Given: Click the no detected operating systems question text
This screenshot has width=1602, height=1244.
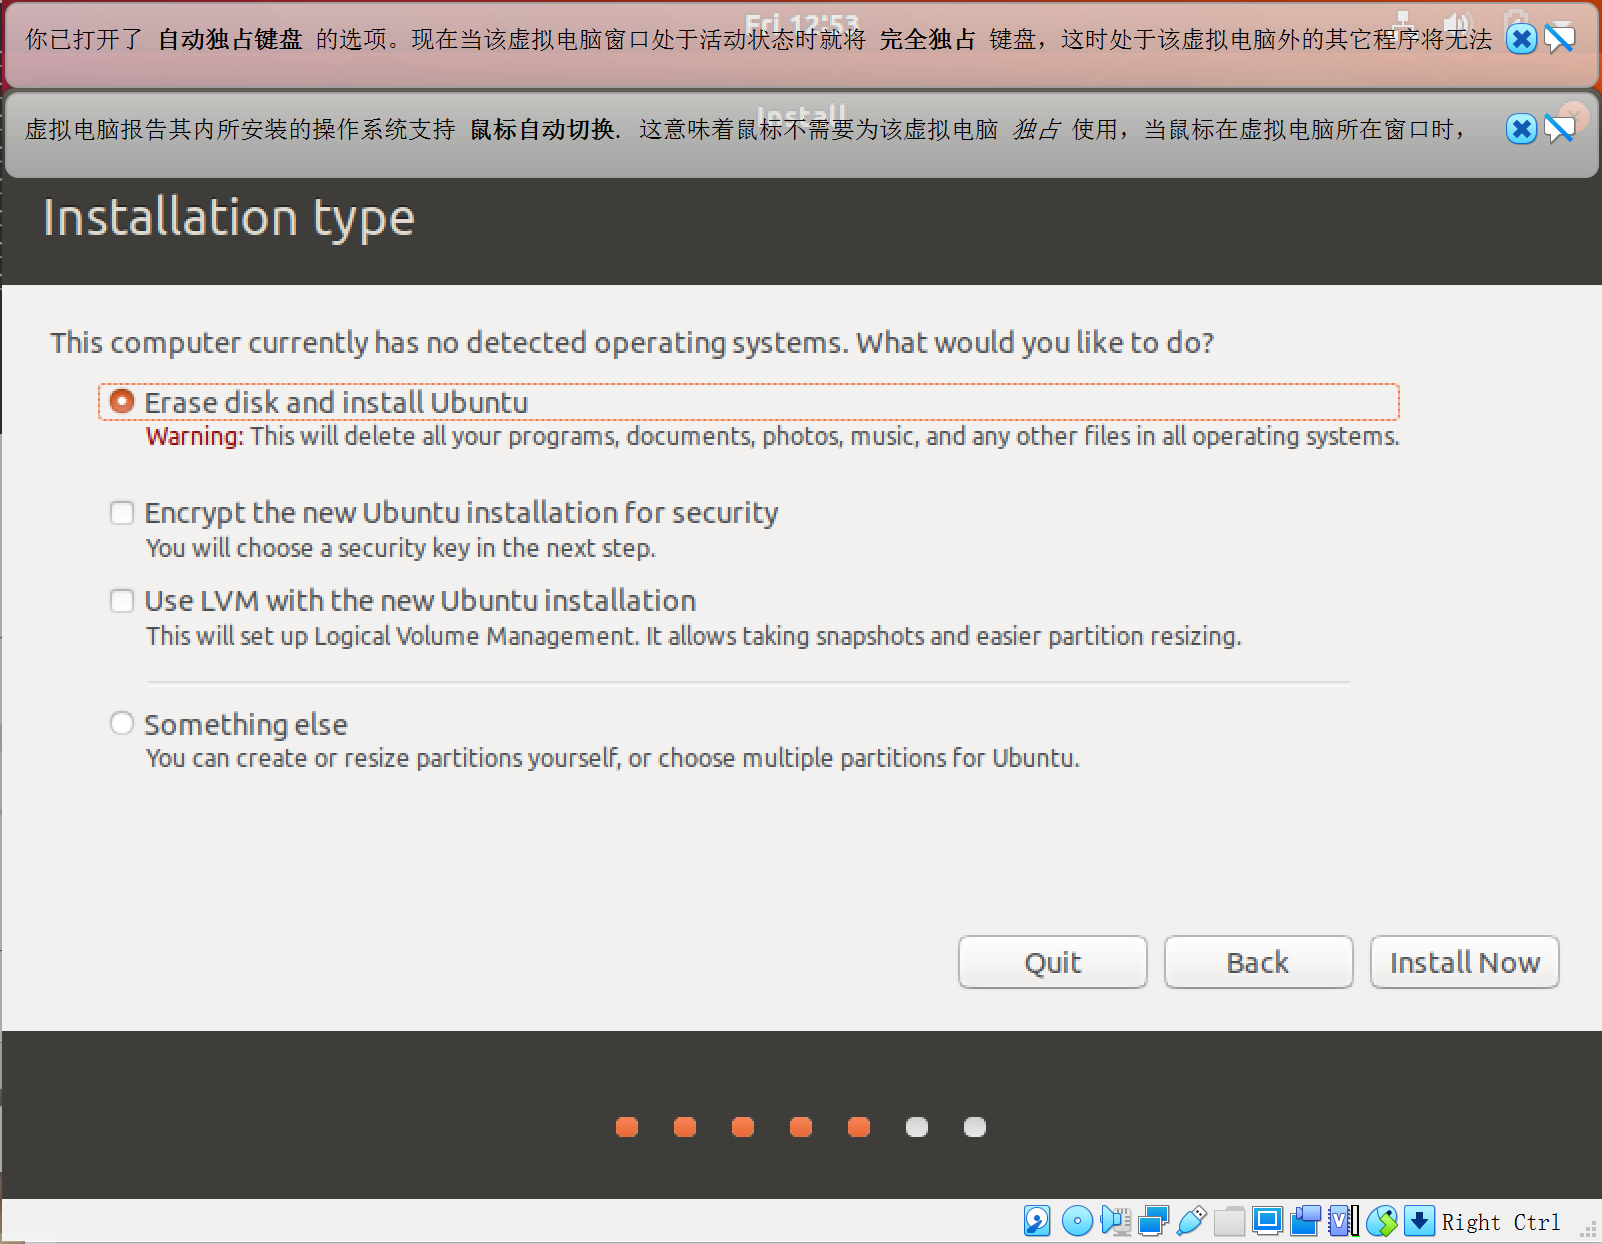Looking at the screenshot, I should click(632, 343).
